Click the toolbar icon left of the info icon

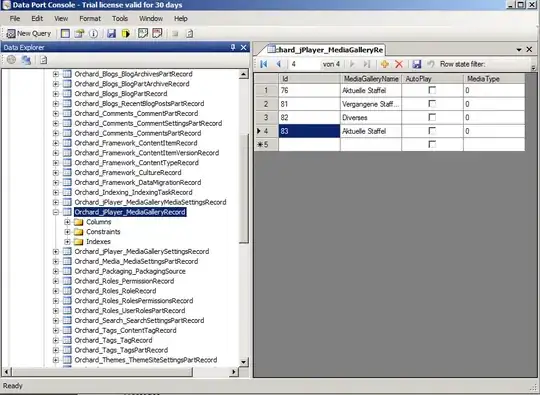click(x=79, y=33)
